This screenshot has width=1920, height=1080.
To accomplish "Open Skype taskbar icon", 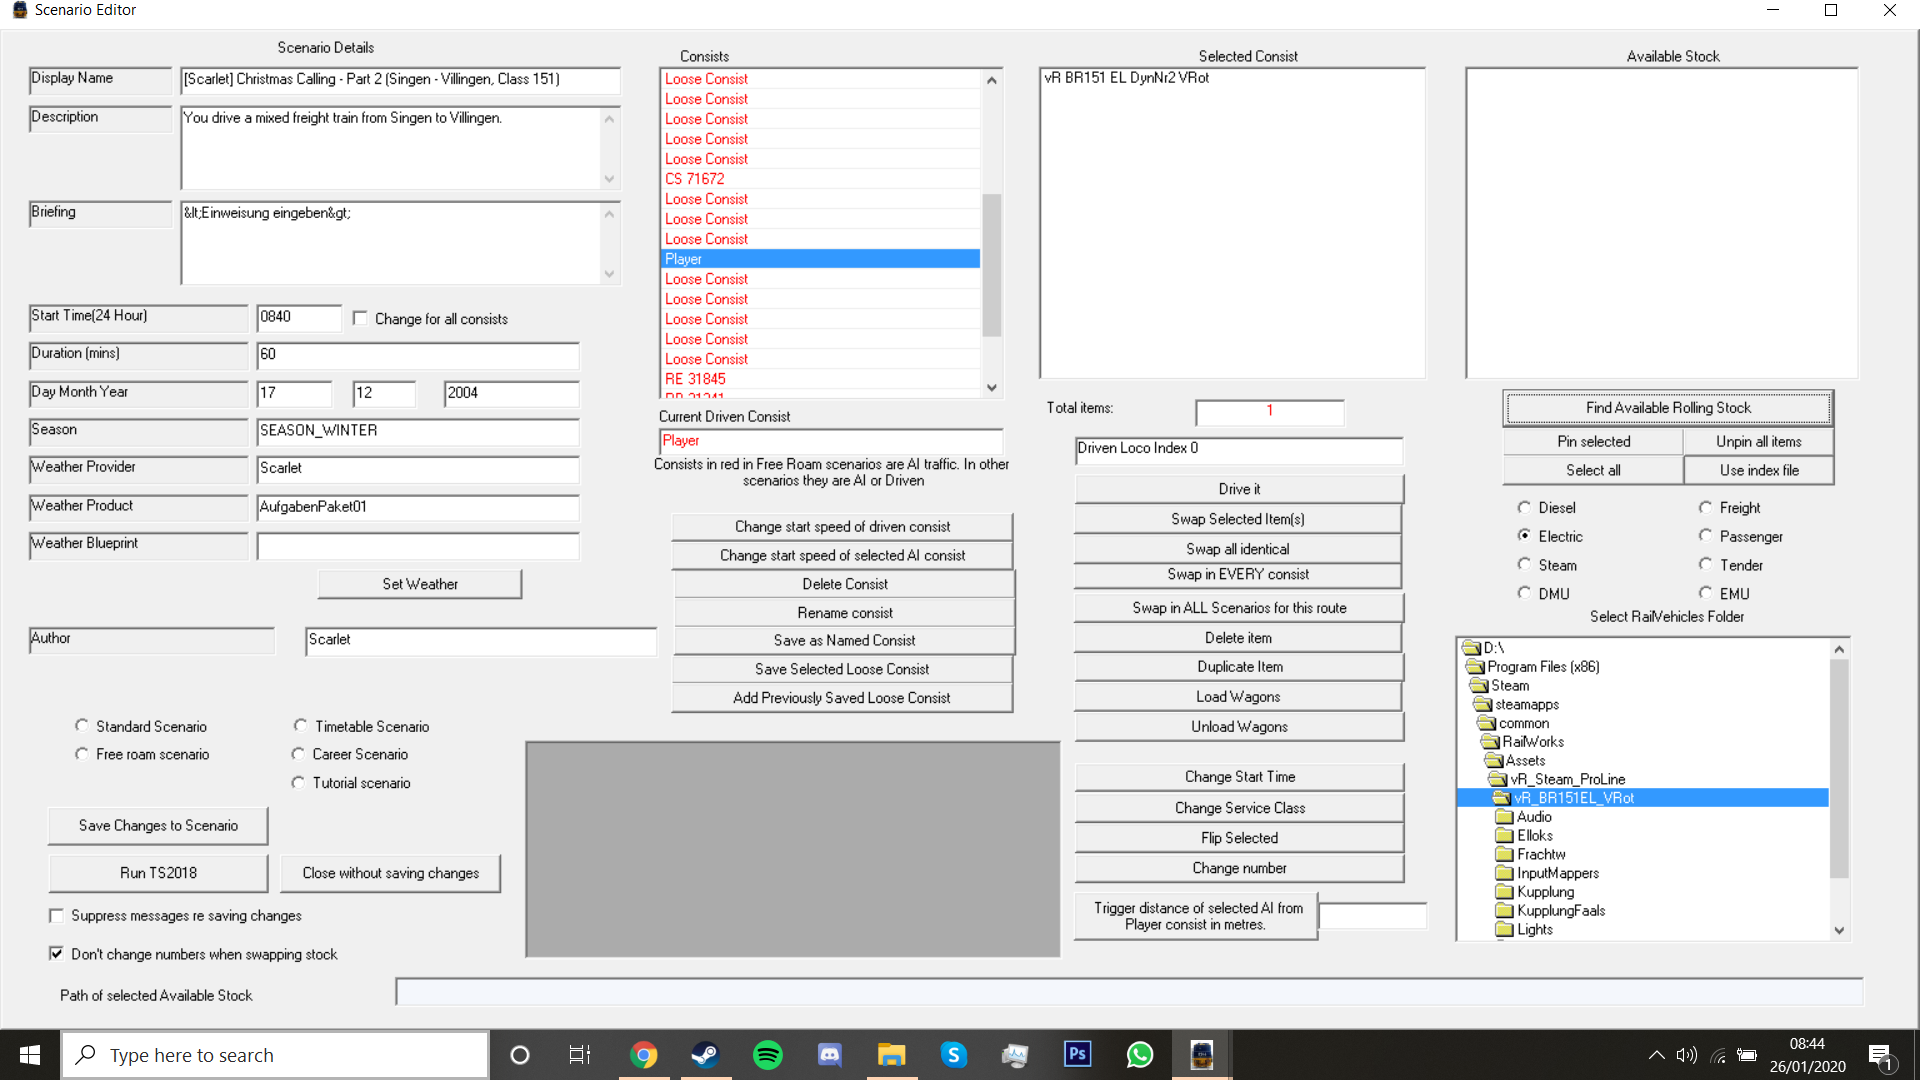I will 953,1055.
